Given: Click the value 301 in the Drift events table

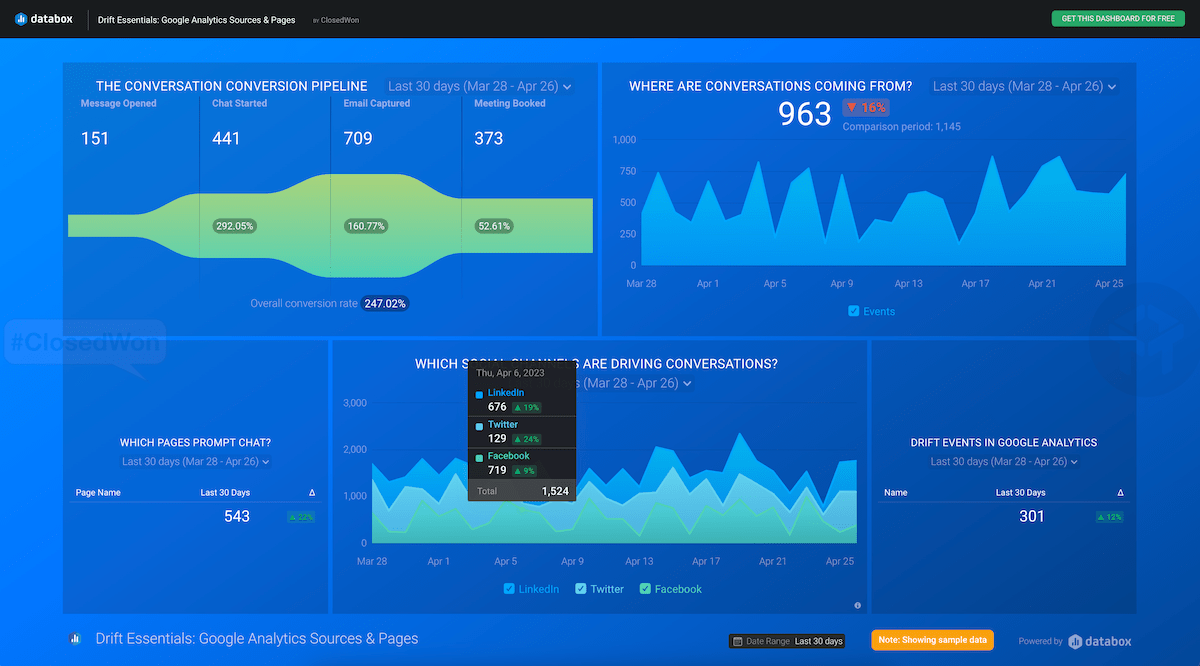Looking at the screenshot, I should coord(1031,517).
